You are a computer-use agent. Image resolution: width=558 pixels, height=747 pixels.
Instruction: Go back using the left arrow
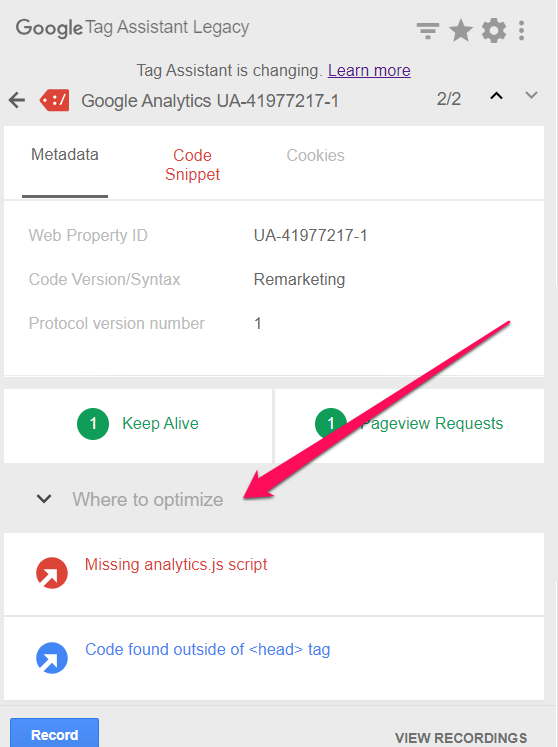pos(17,100)
